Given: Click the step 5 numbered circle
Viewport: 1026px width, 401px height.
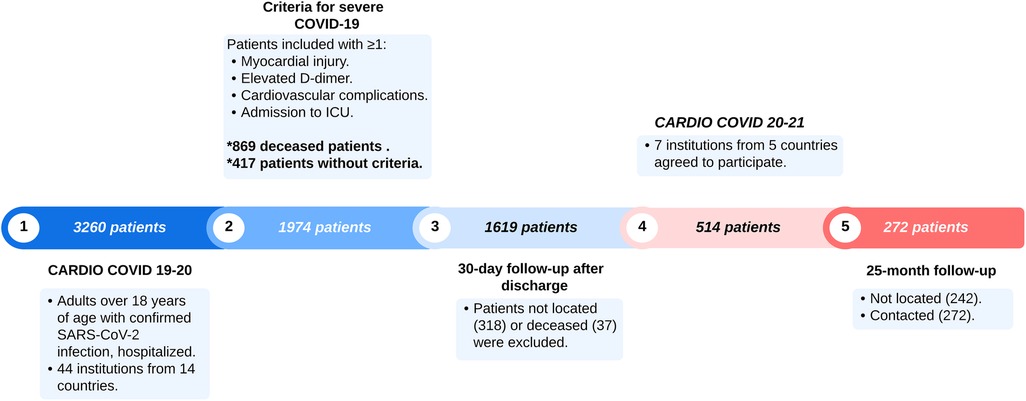Looking at the screenshot, I should click(845, 227).
